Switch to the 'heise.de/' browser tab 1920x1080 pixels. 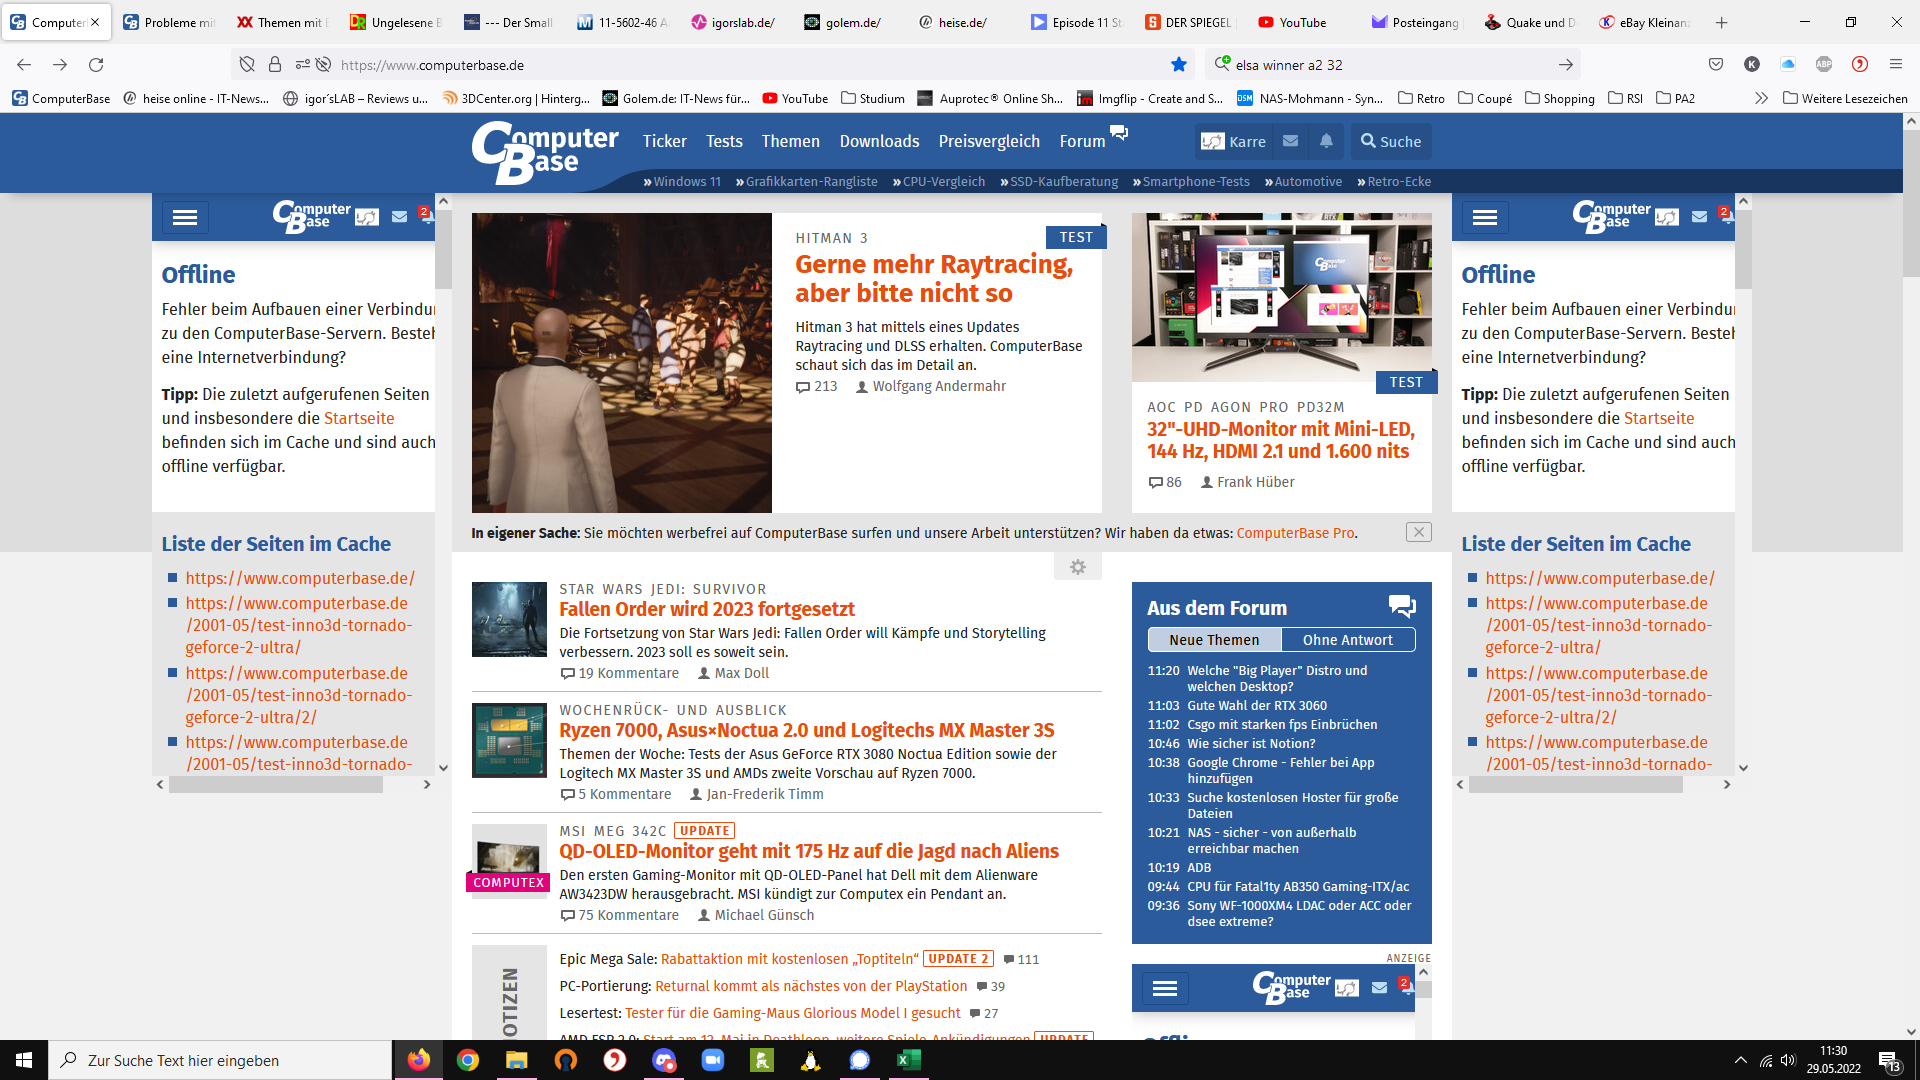click(x=963, y=22)
